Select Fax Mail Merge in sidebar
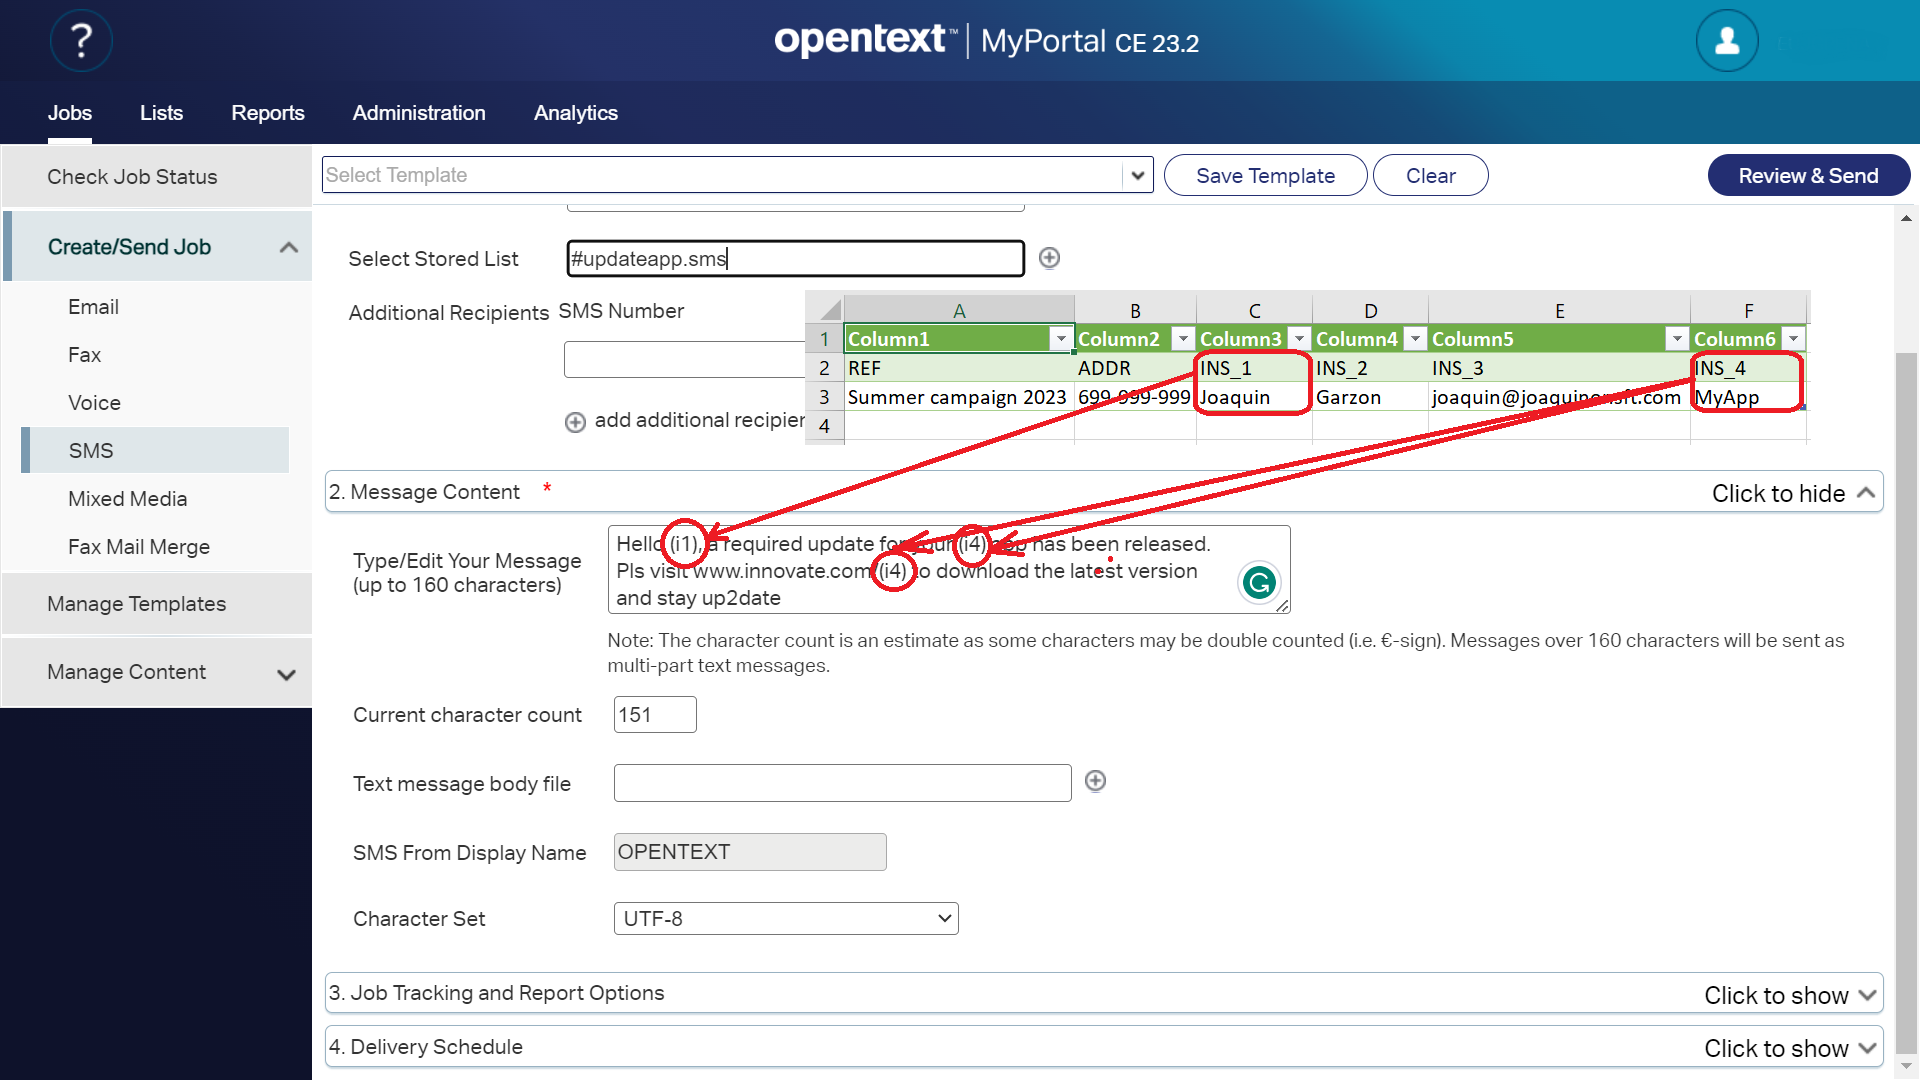This screenshot has width=1920, height=1080. point(139,547)
